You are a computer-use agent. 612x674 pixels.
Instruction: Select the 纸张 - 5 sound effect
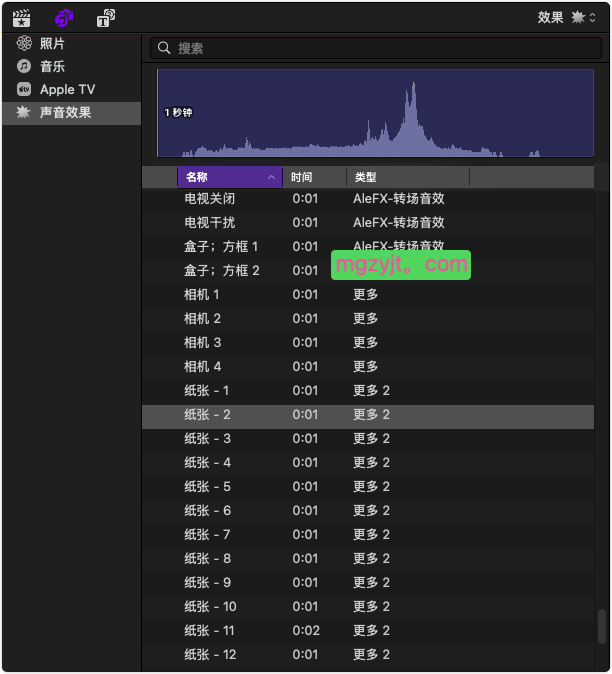pyautogui.click(x=368, y=487)
